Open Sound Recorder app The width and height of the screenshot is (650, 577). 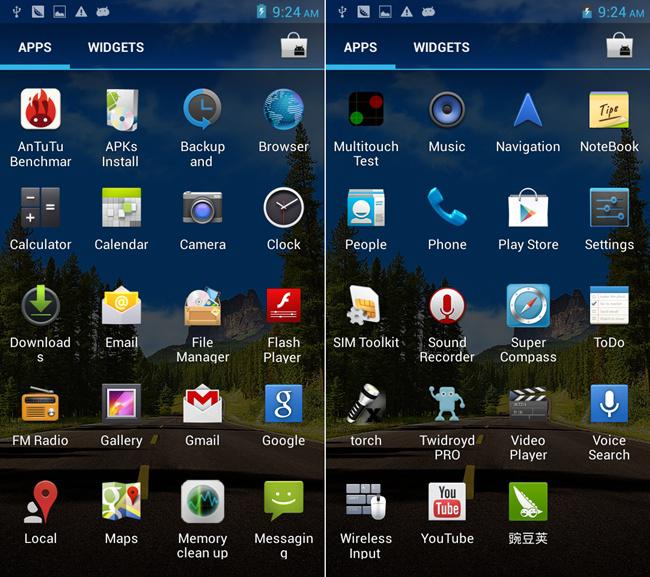pyautogui.click(x=447, y=305)
